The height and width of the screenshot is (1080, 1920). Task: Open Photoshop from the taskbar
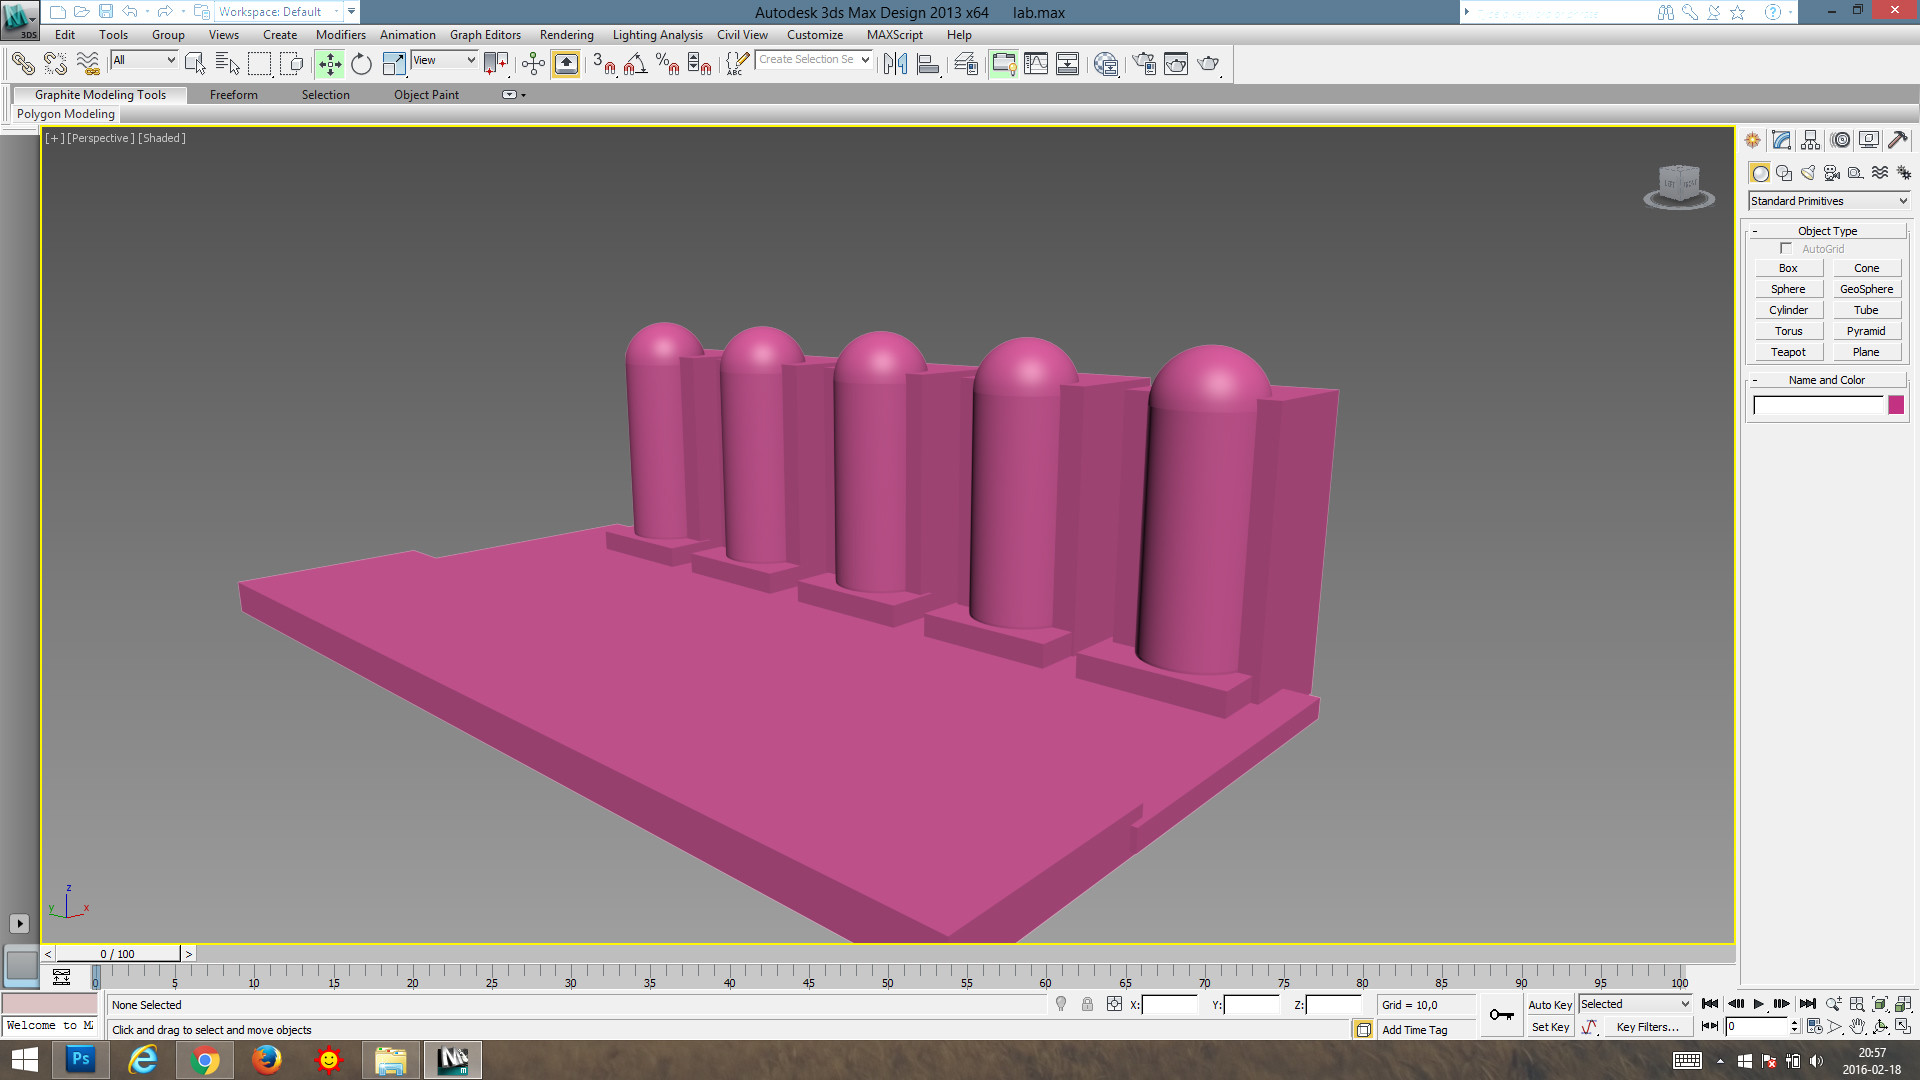point(81,1059)
